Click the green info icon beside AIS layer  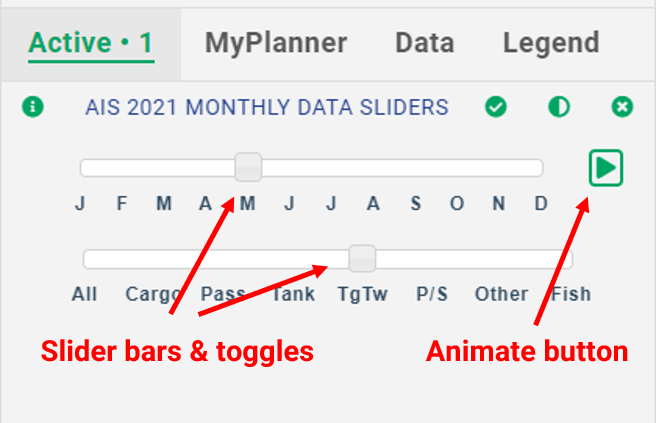click(x=33, y=107)
